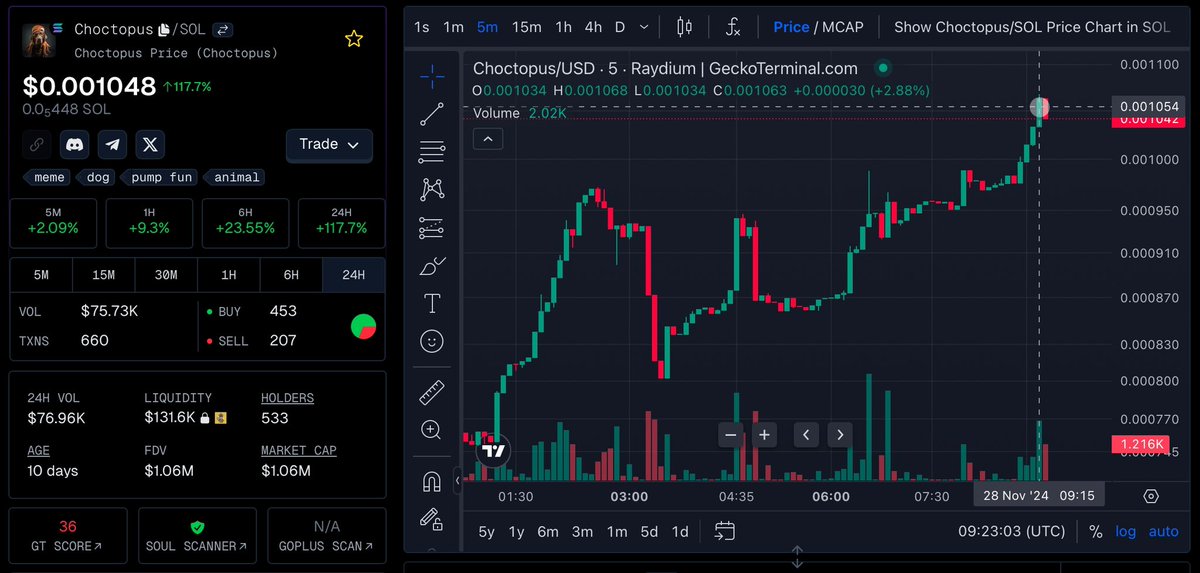
Task: Activate the zoom in magnifier tool
Action: point(432,430)
